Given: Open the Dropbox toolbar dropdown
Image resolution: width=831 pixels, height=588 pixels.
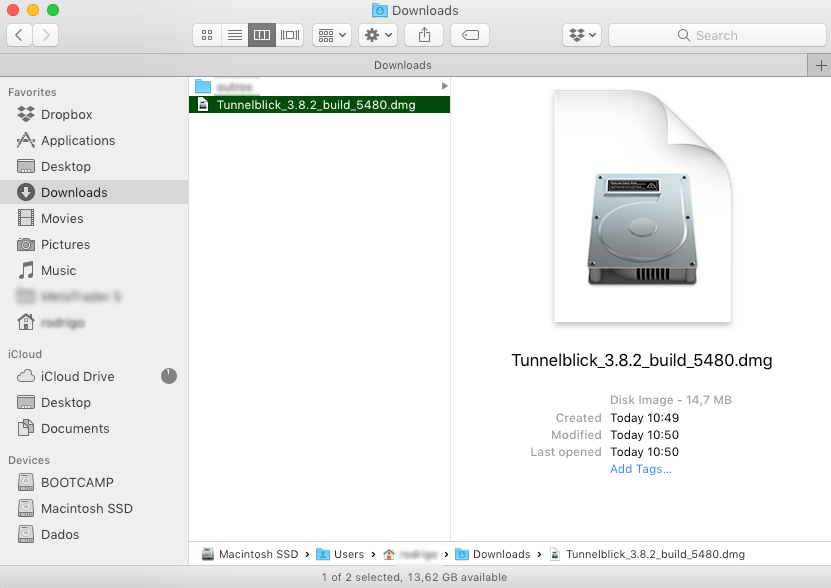Looking at the screenshot, I should pyautogui.click(x=582, y=35).
